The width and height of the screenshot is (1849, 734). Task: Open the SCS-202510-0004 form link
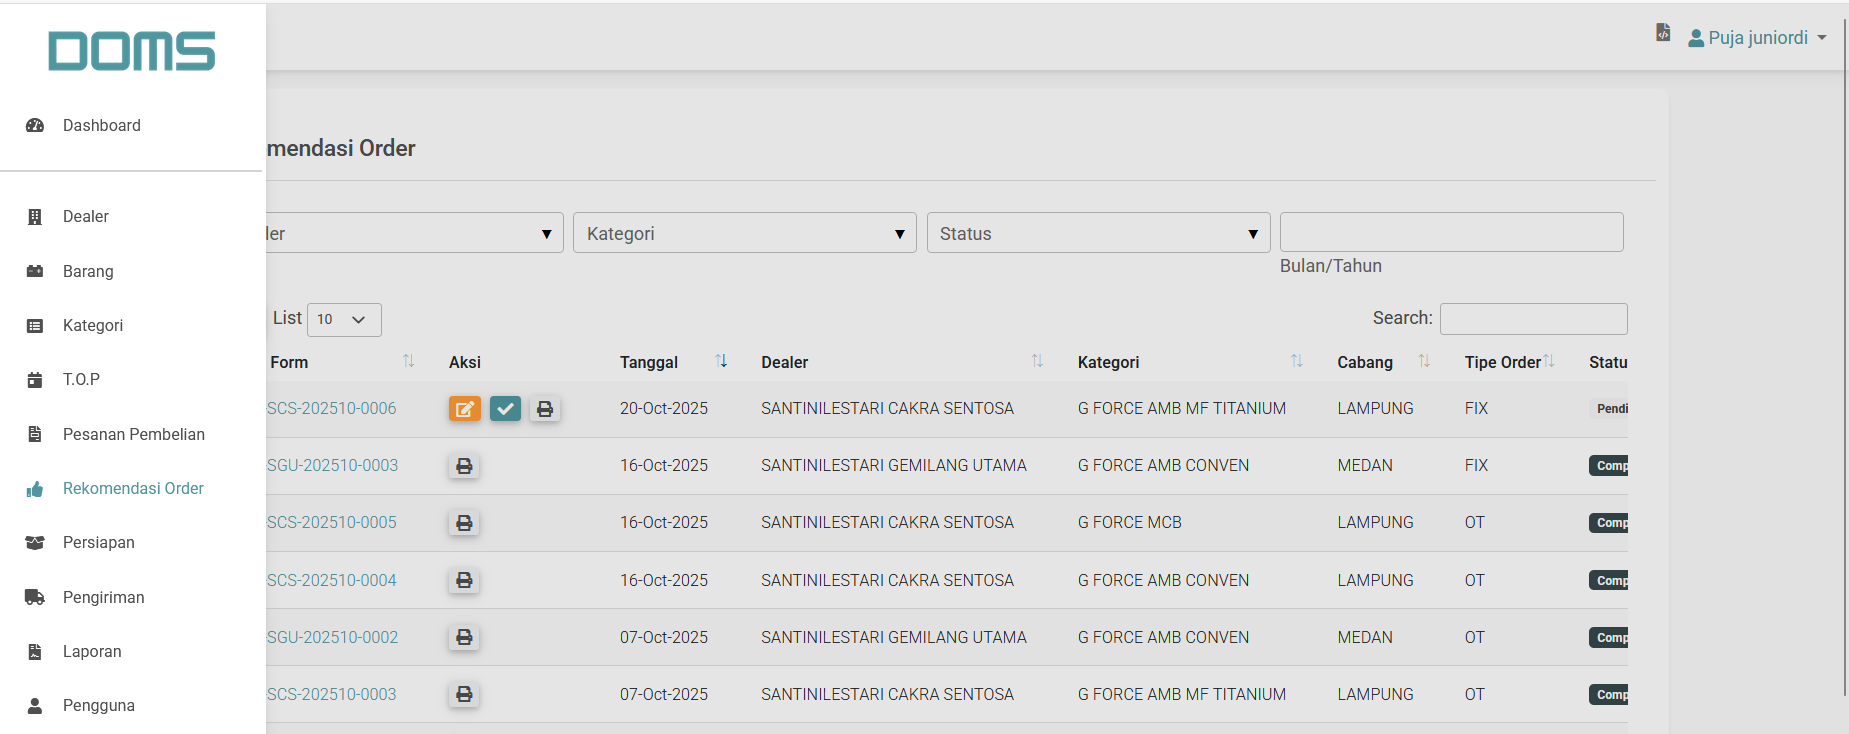click(331, 580)
